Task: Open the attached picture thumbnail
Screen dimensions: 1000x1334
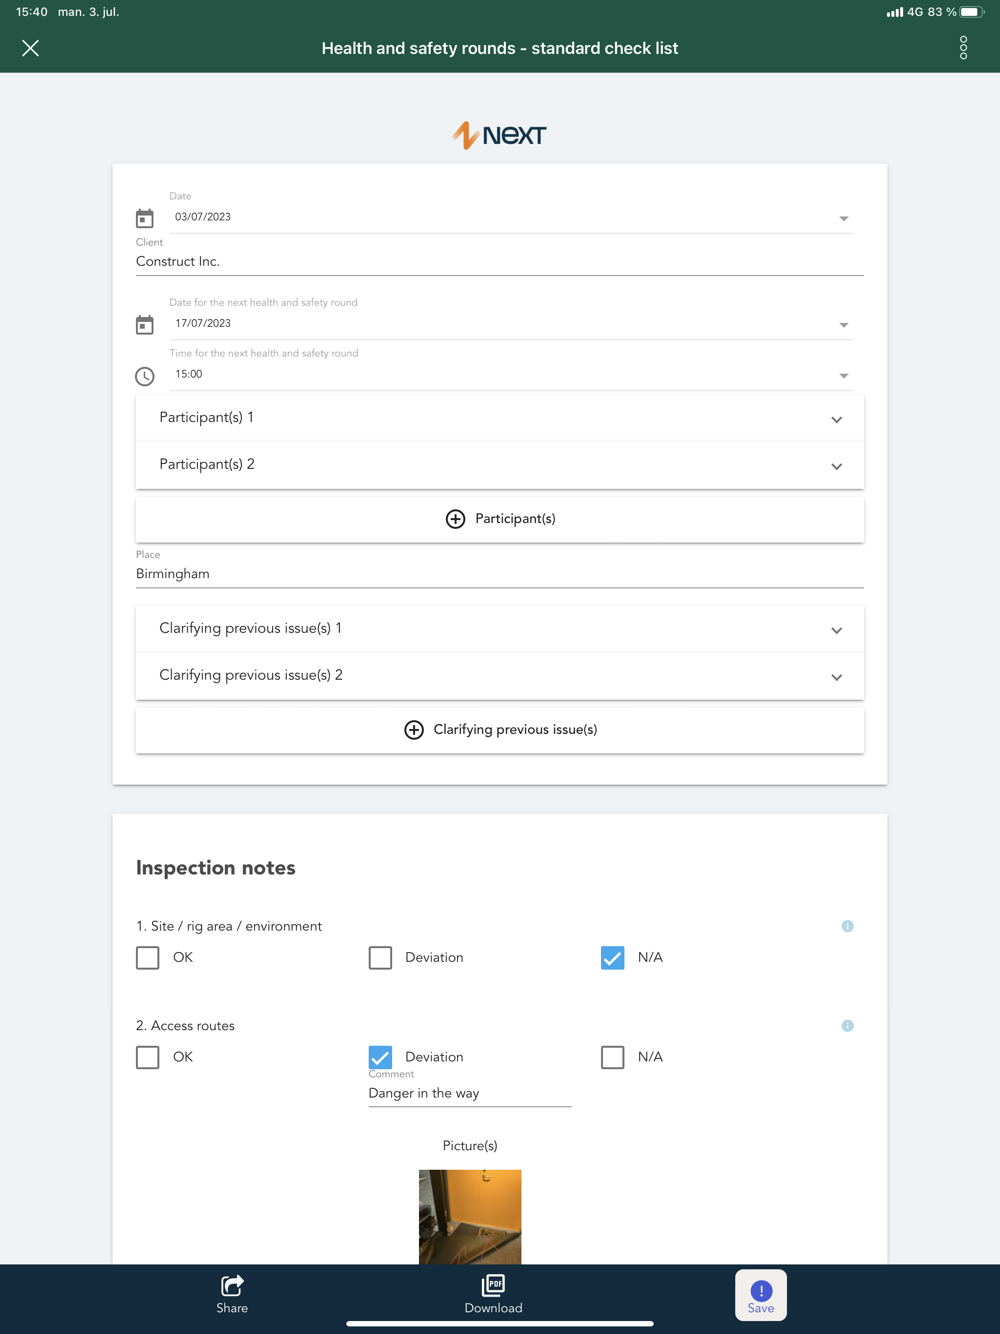Action: pyautogui.click(x=470, y=1216)
